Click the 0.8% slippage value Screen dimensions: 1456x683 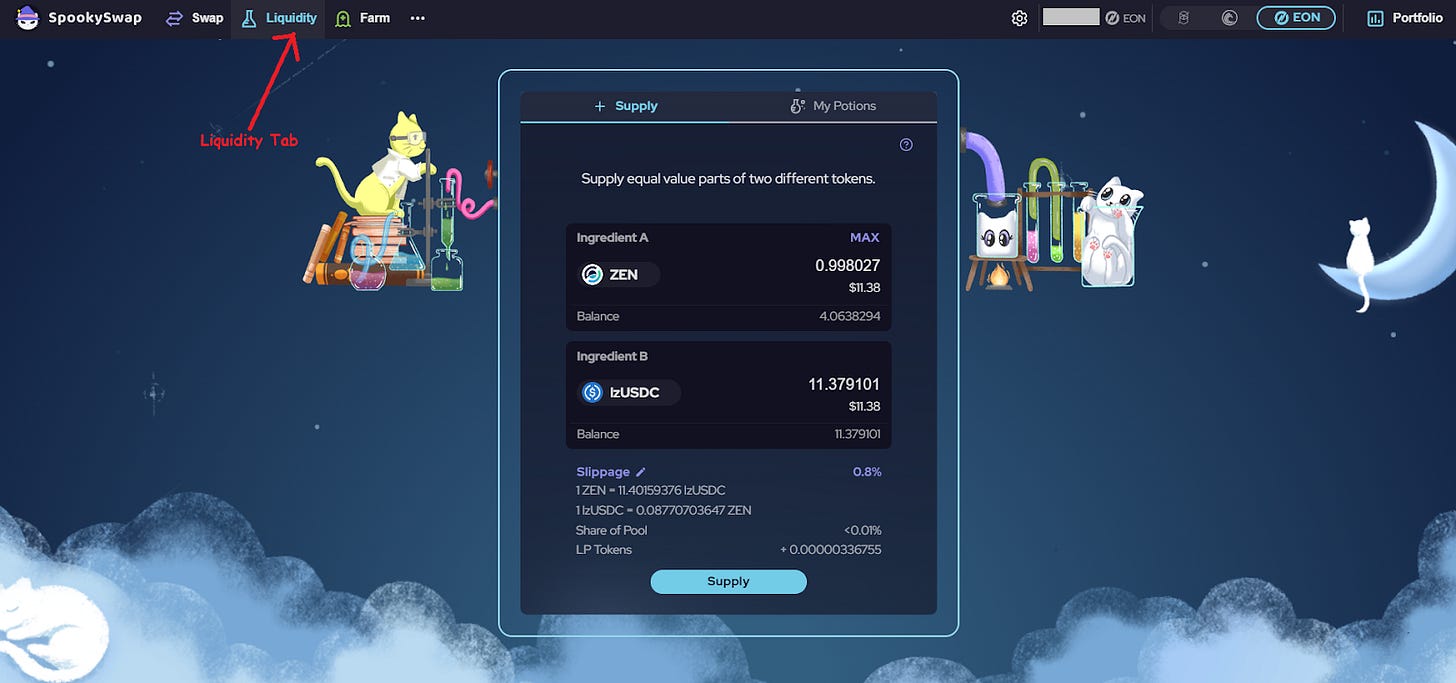[867, 472]
